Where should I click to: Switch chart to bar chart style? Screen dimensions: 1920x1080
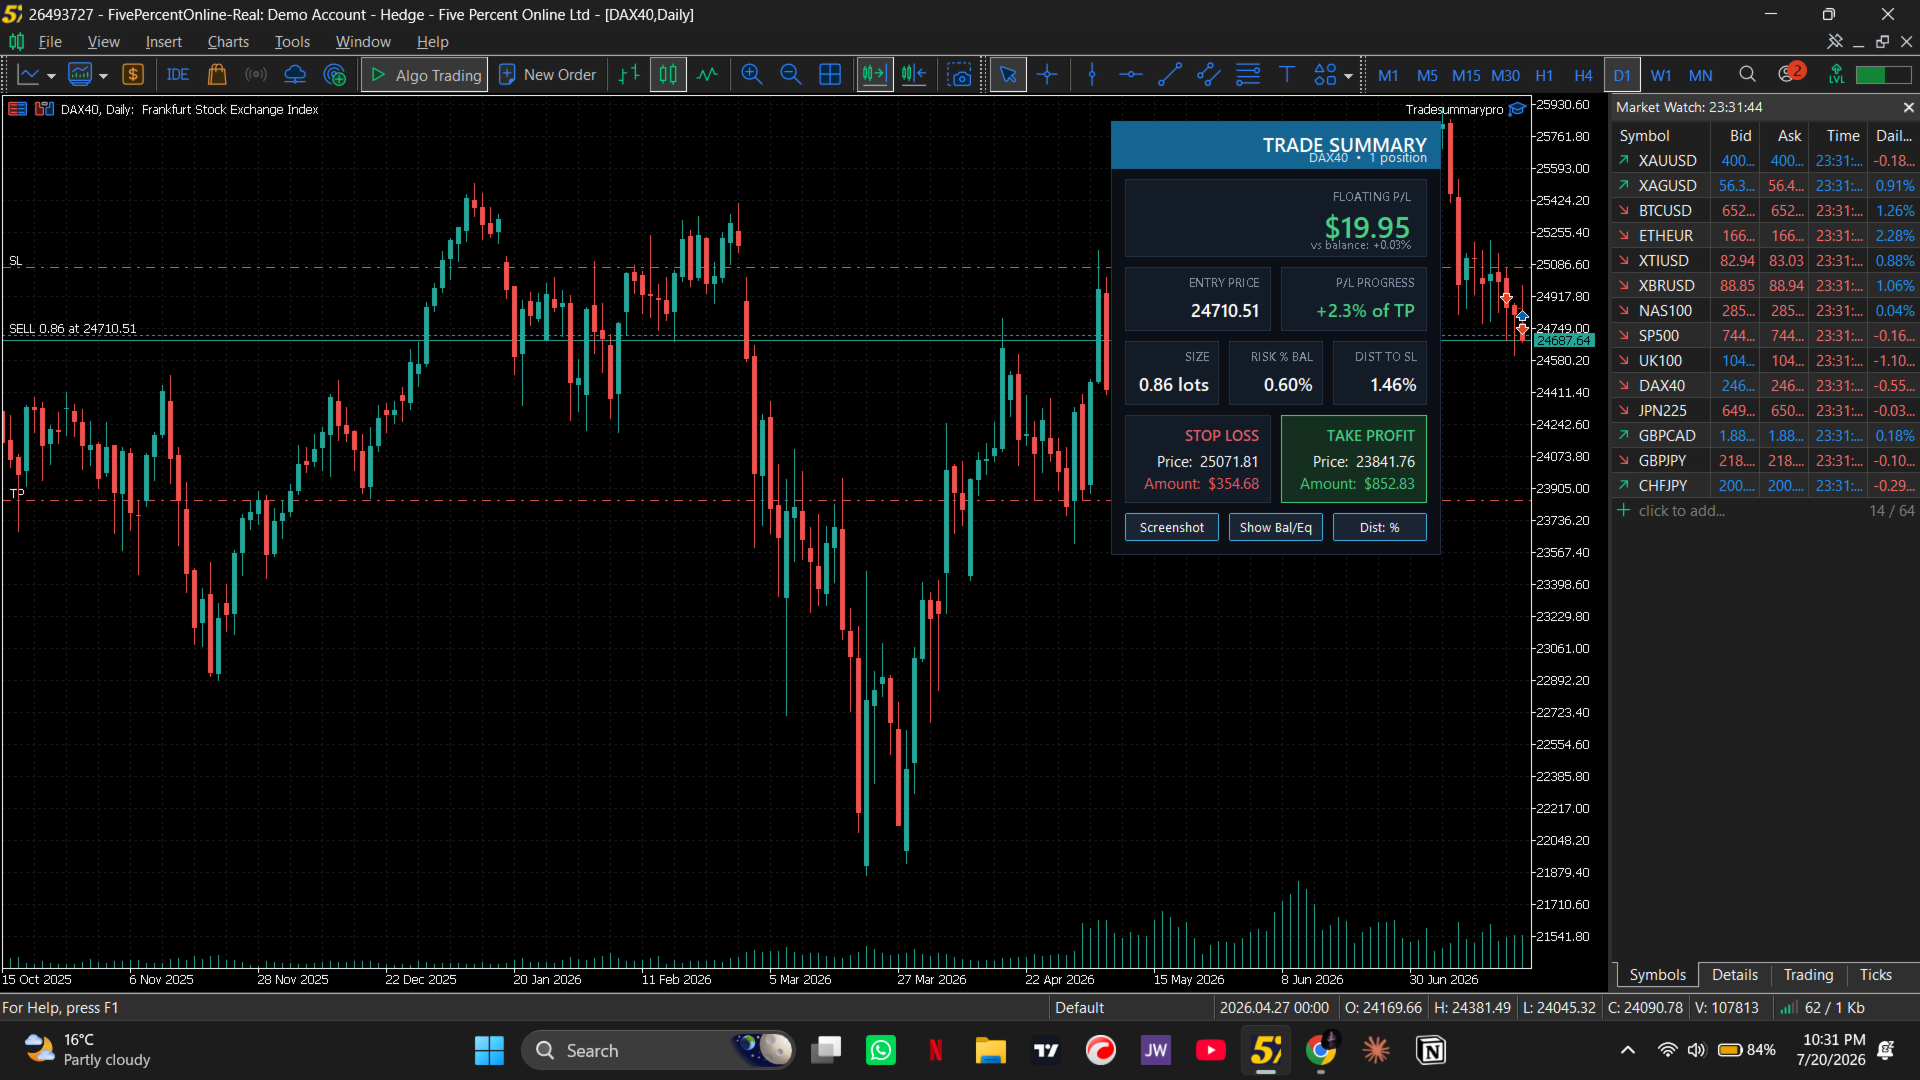click(x=629, y=75)
